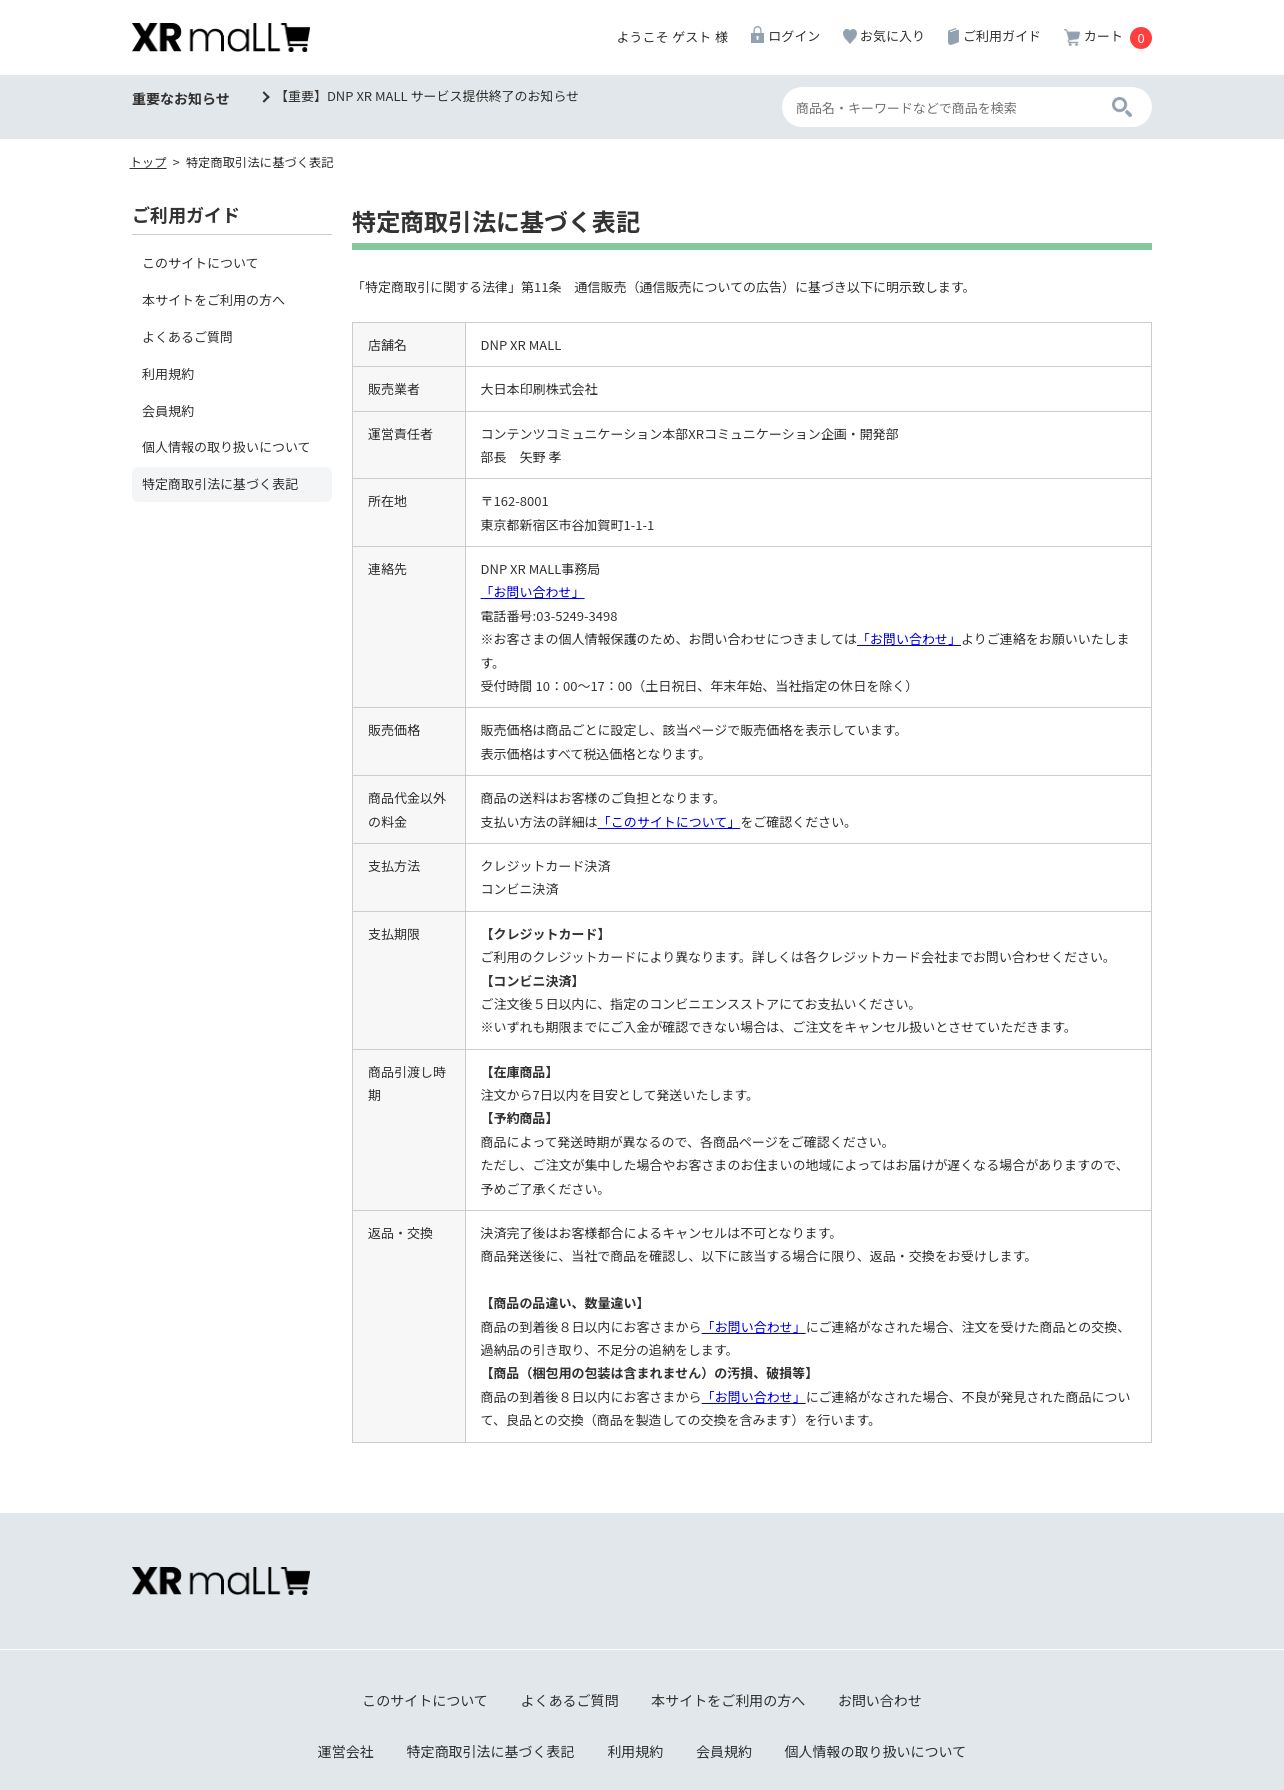
Task: Open footer お問い合わせ link
Action: 880,1700
